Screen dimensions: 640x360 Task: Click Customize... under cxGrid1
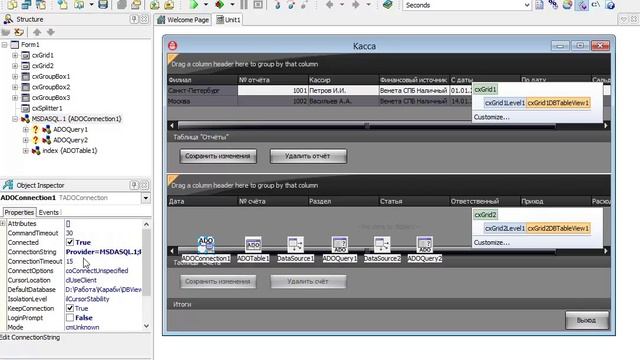point(491,117)
